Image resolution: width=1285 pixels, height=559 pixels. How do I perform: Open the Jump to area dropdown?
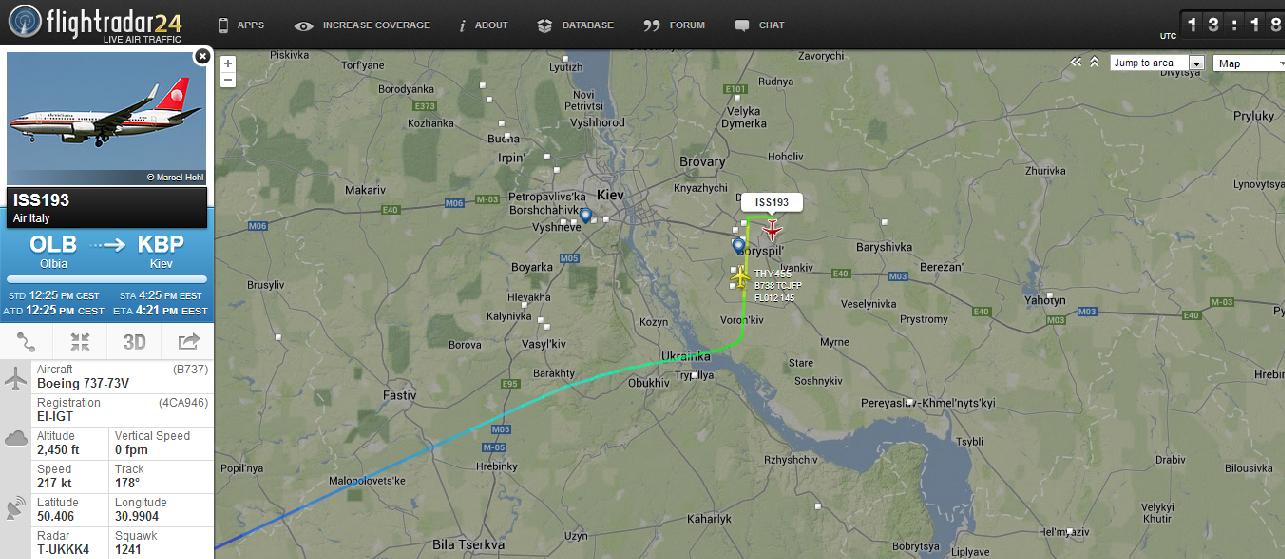click(x=1156, y=63)
